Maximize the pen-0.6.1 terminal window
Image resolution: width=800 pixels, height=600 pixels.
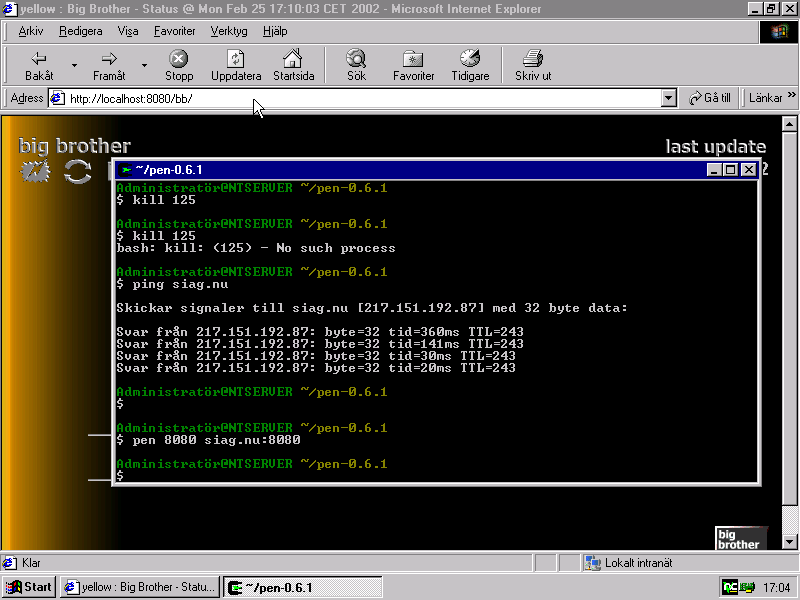pos(730,170)
